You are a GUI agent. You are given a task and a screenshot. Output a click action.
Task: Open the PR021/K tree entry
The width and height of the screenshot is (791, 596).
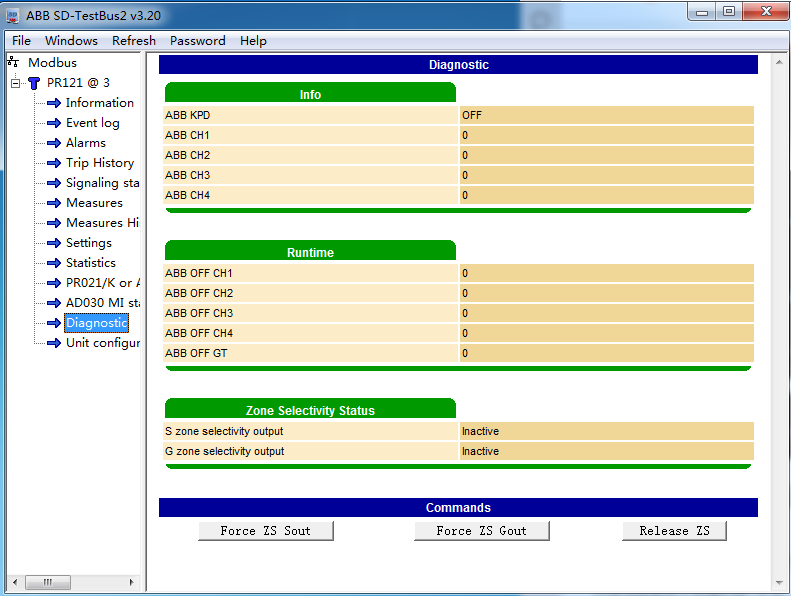(102, 283)
